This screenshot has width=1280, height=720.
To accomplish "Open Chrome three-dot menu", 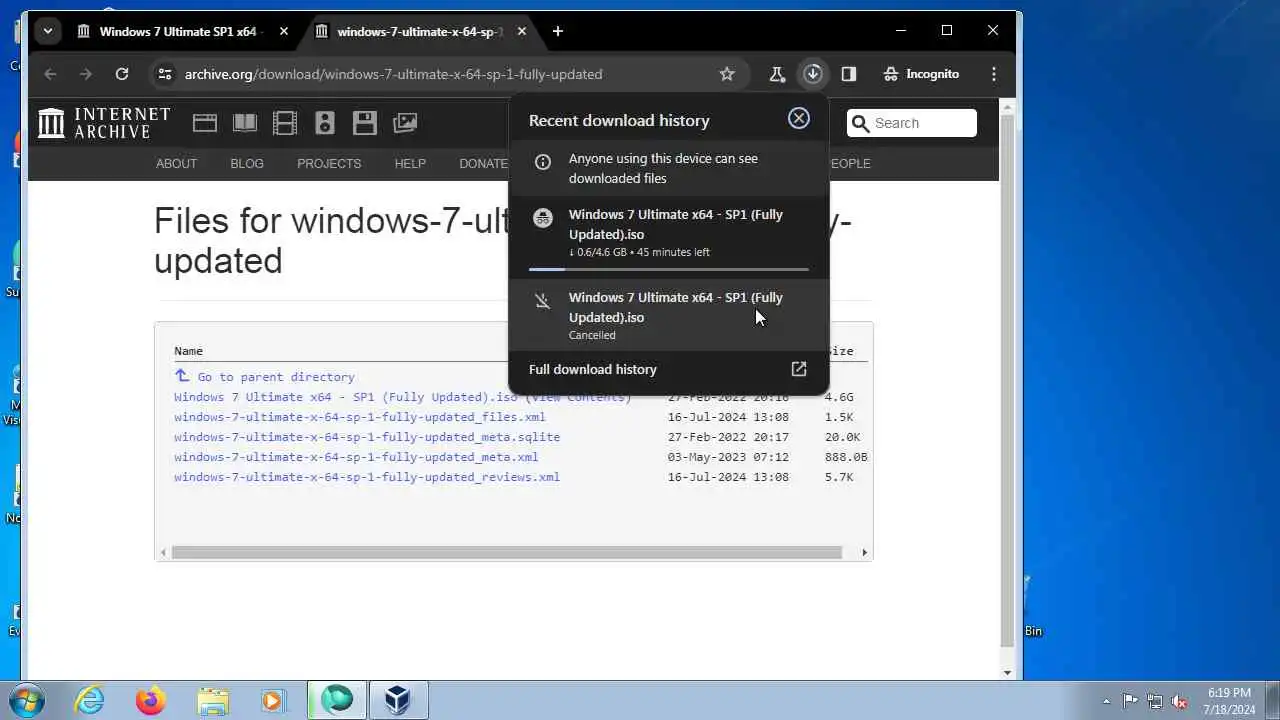I will [x=993, y=74].
